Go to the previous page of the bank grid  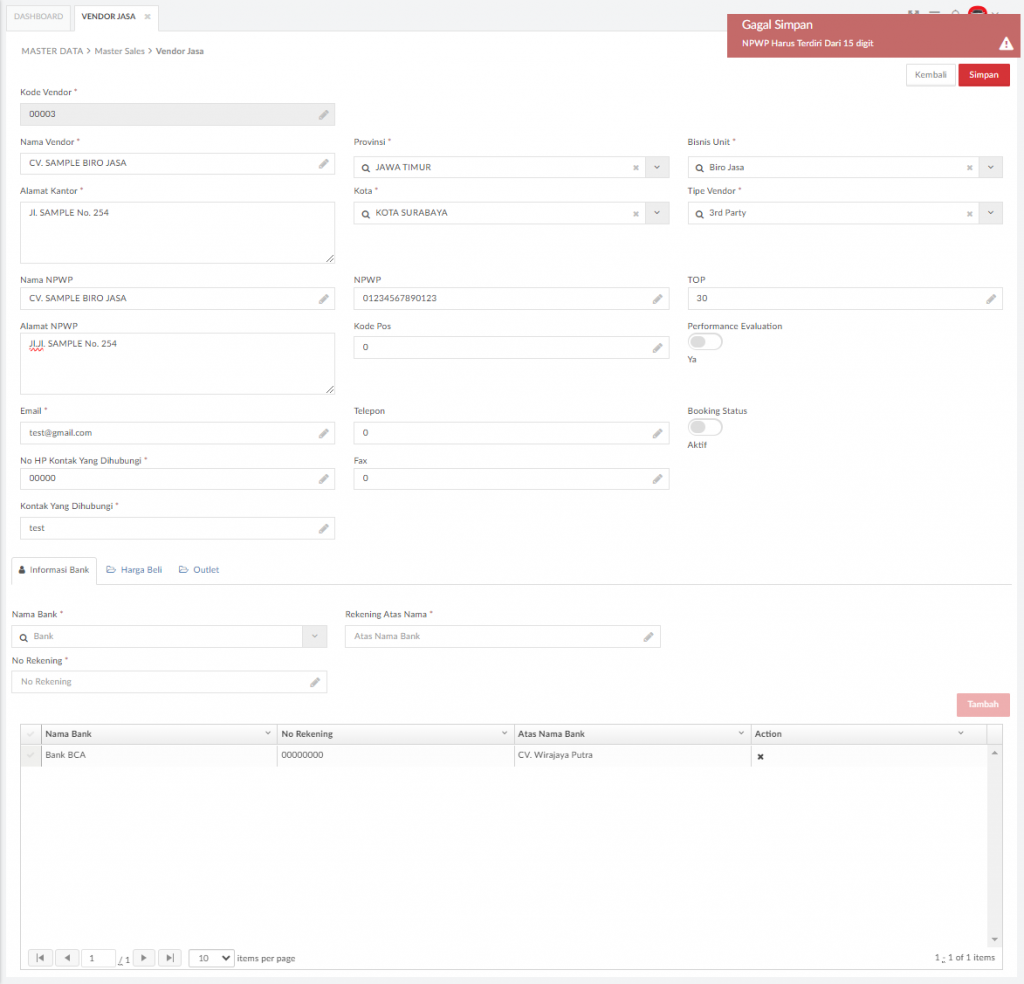coord(67,958)
